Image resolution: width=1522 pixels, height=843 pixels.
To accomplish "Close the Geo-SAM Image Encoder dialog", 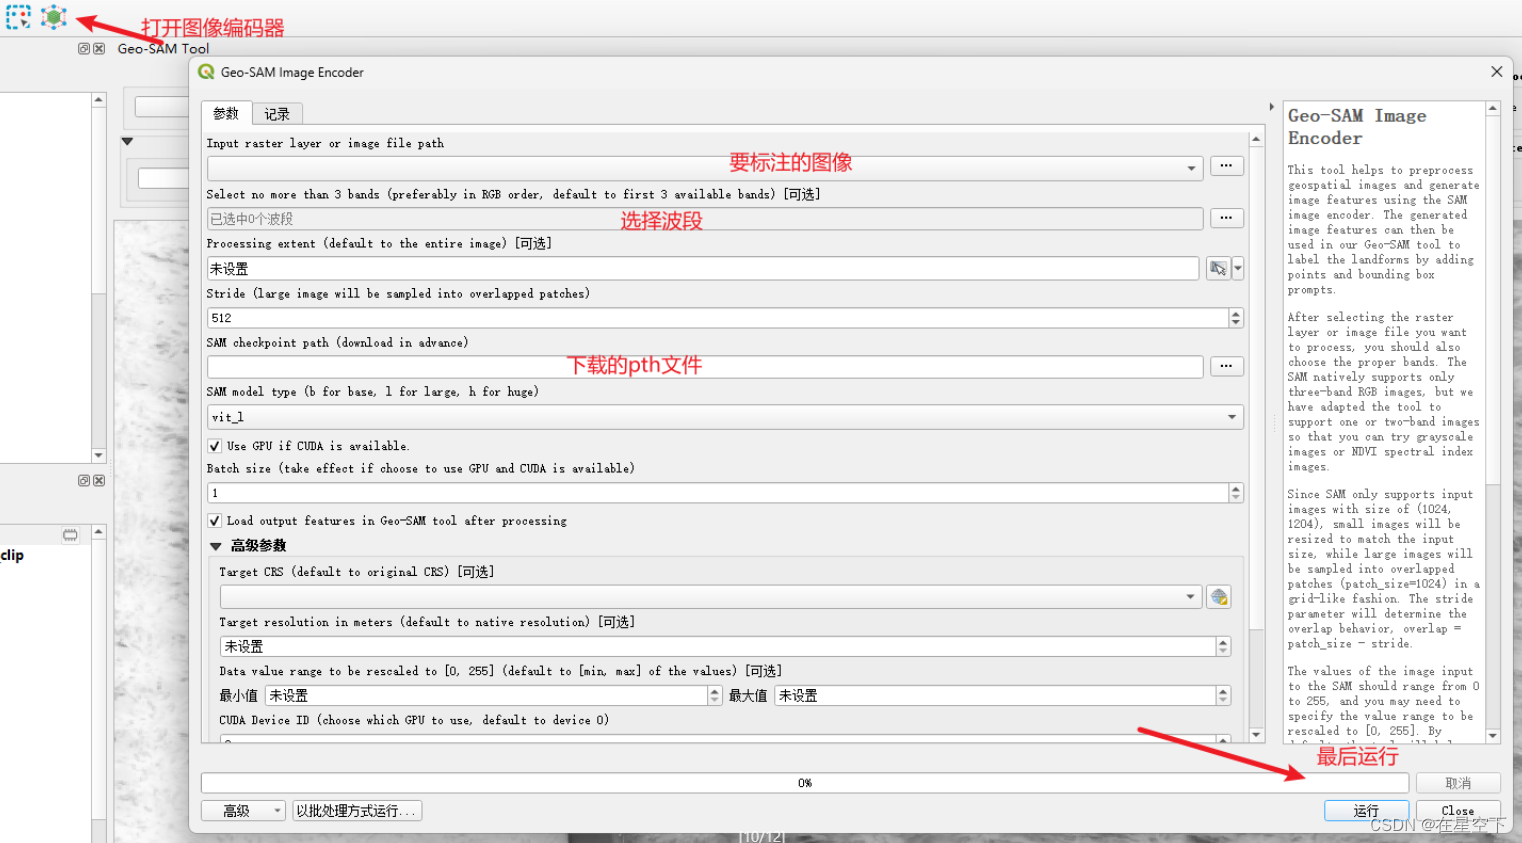I will pos(1496,72).
